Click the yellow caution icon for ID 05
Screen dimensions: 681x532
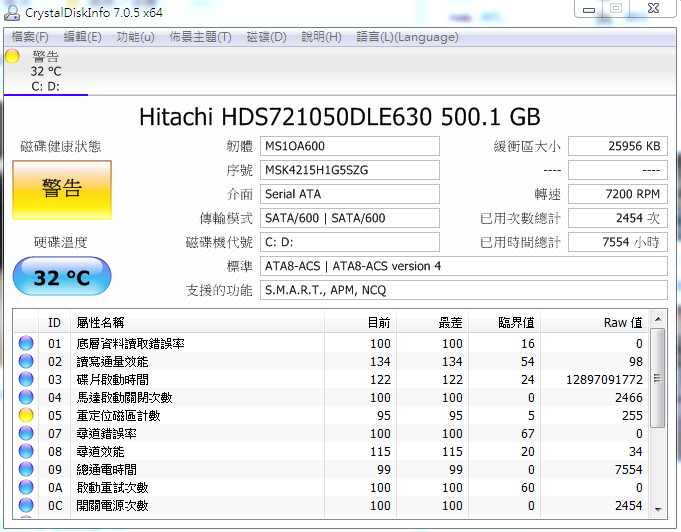coord(26,415)
